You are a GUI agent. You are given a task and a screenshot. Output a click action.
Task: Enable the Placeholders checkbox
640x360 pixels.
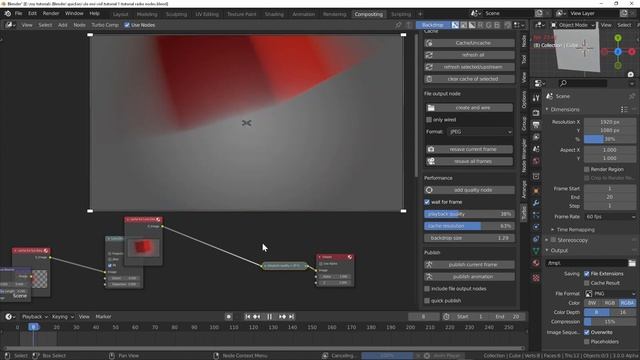pos(587,342)
